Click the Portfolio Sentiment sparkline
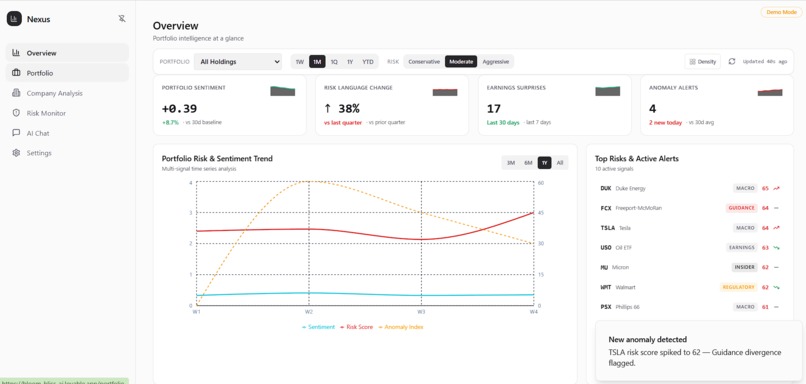806x384 pixels. tap(283, 91)
